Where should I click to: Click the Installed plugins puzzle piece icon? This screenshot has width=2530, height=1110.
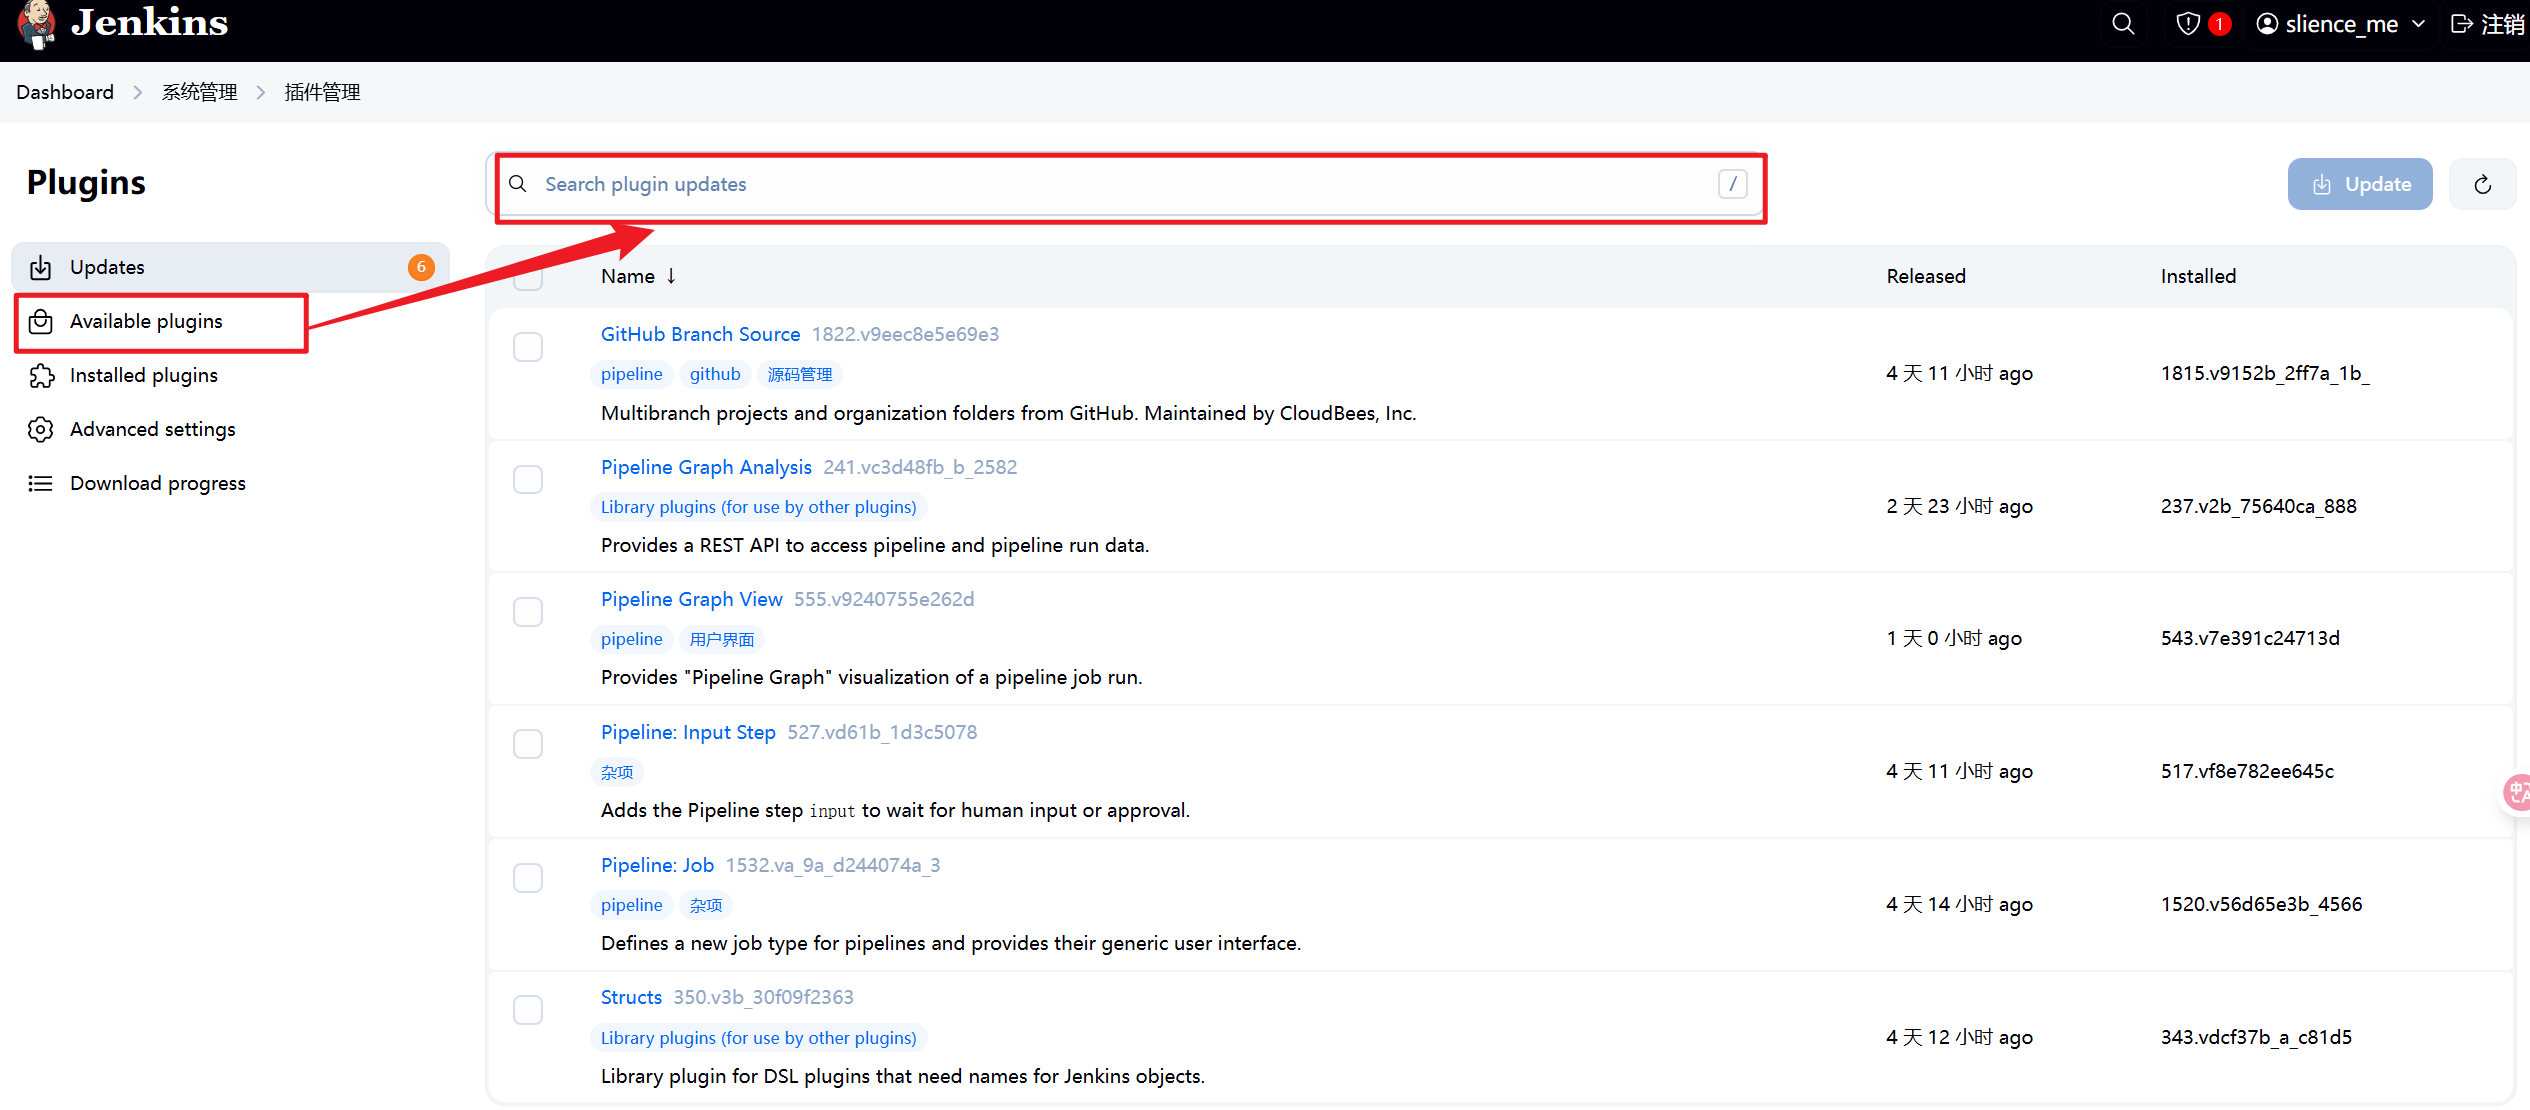[x=40, y=375]
